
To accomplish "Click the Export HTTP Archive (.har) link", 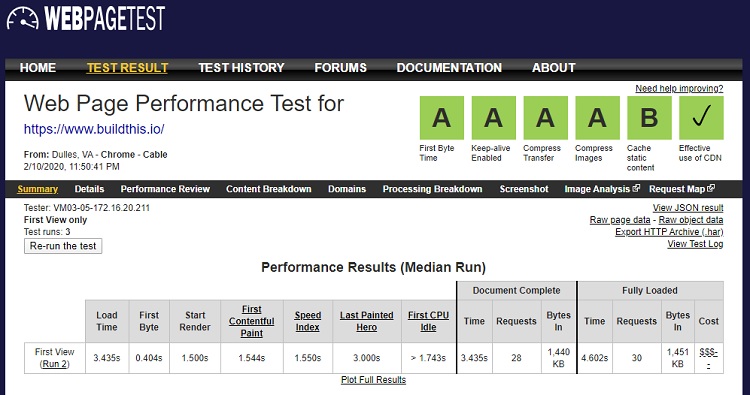I will [669, 232].
